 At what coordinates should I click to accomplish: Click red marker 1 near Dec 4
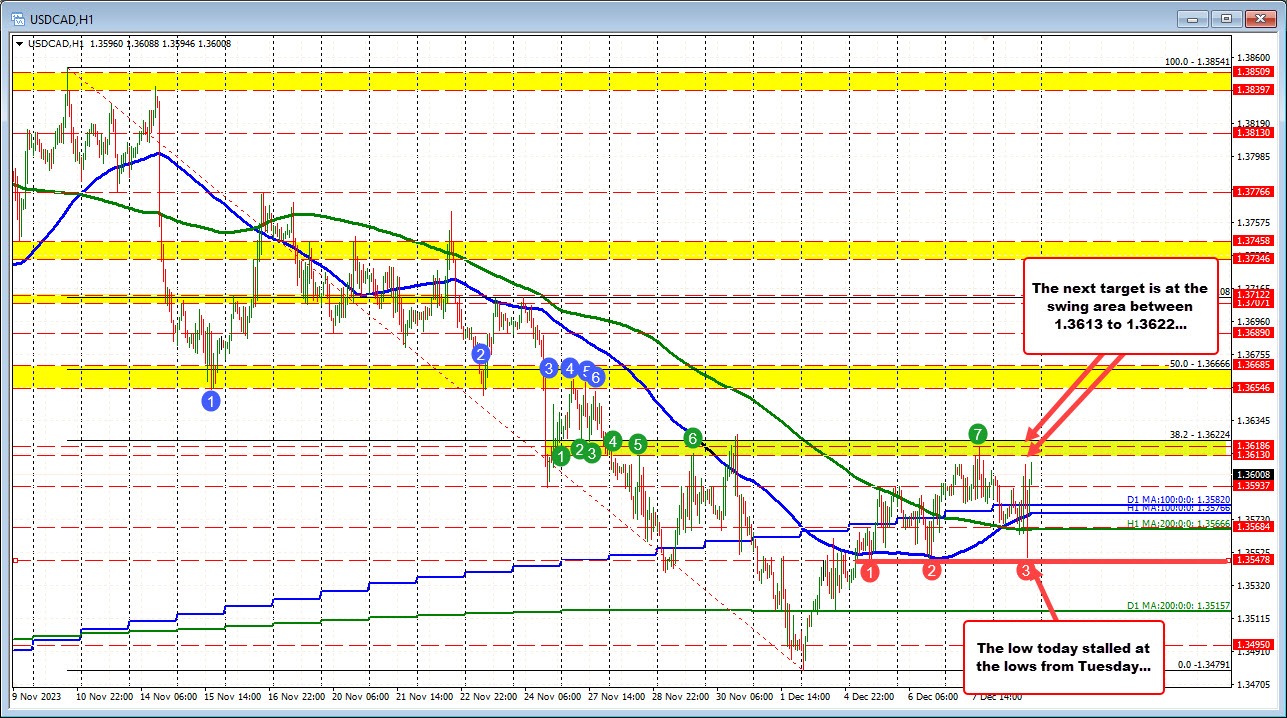[x=869, y=571]
